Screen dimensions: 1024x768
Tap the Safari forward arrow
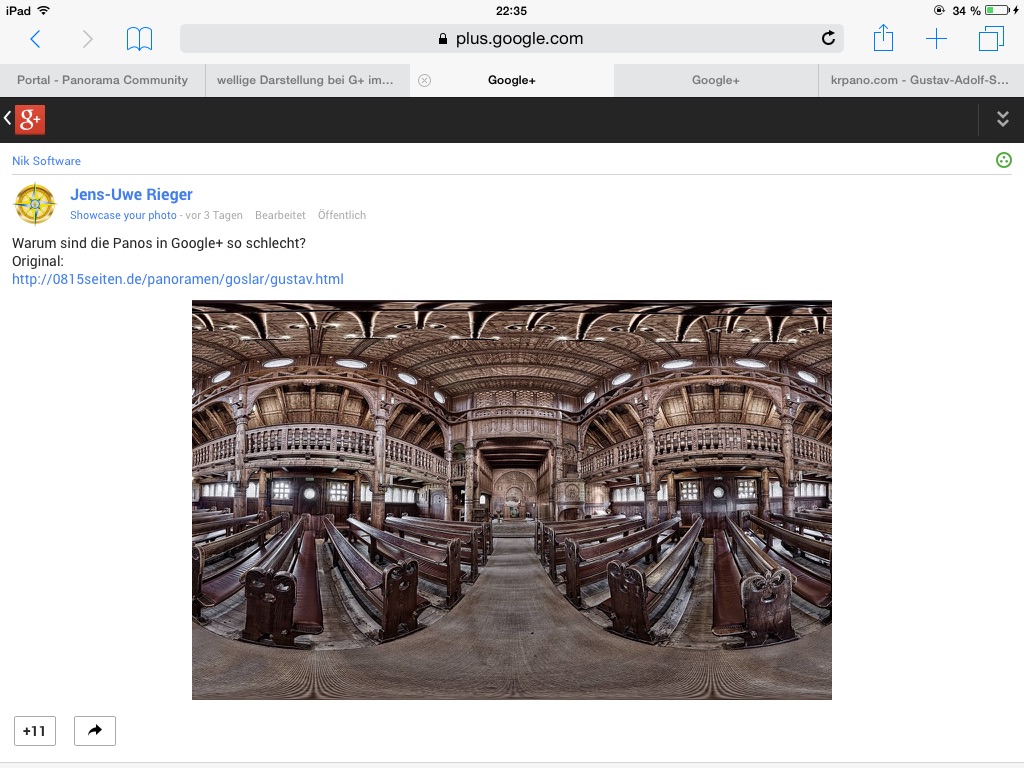[x=87, y=39]
